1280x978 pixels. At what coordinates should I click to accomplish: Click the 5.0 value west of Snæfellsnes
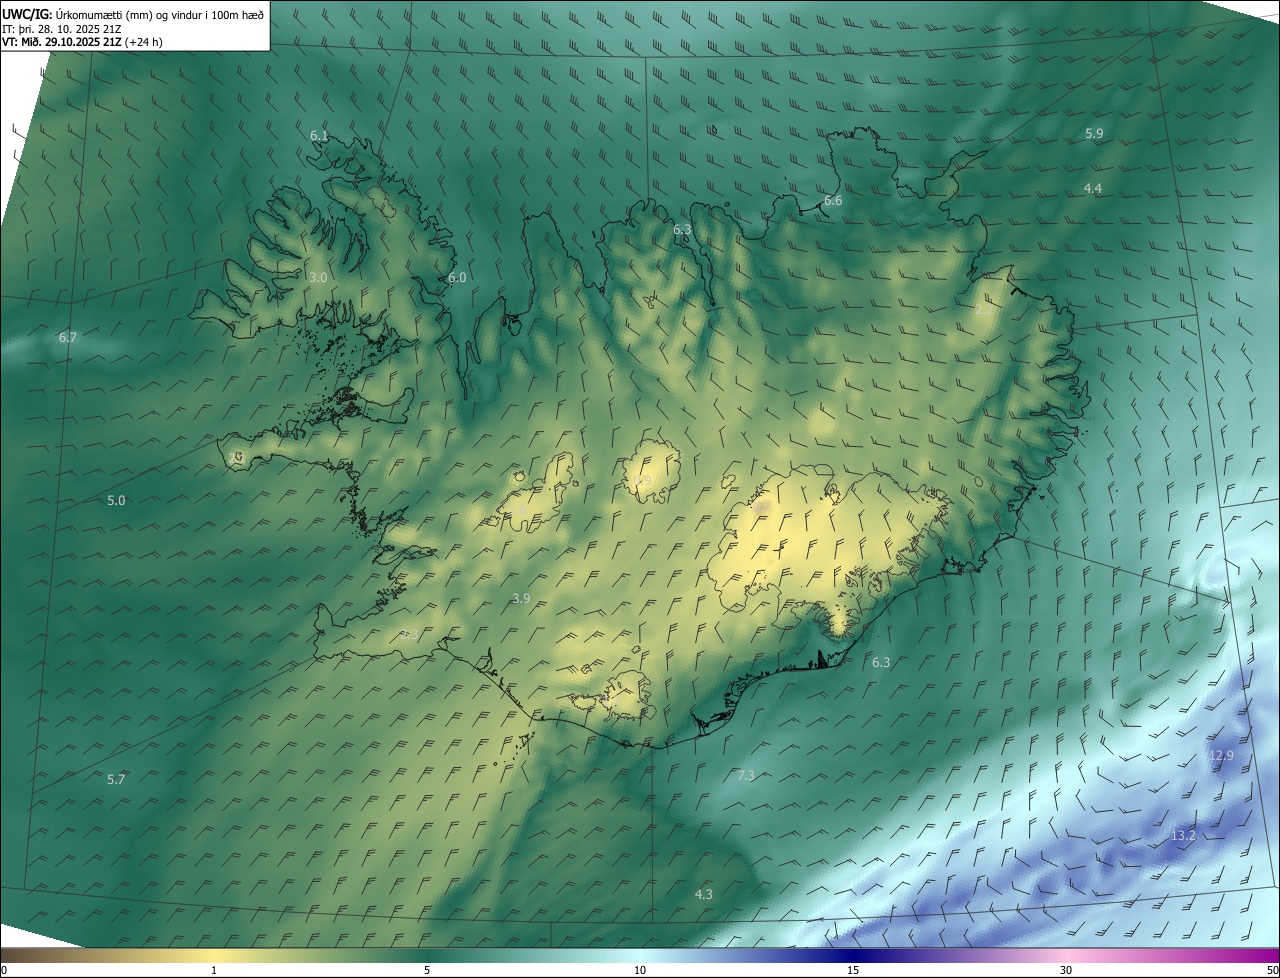click(x=116, y=501)
